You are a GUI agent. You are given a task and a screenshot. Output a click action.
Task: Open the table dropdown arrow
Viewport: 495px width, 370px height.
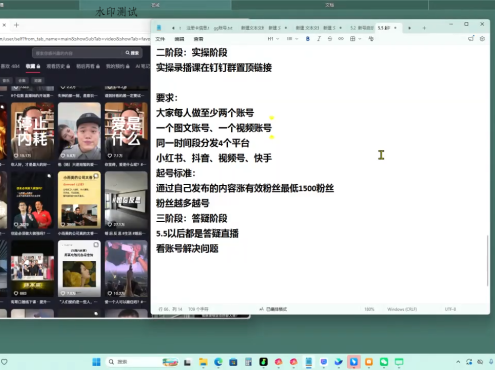[360, 39]
